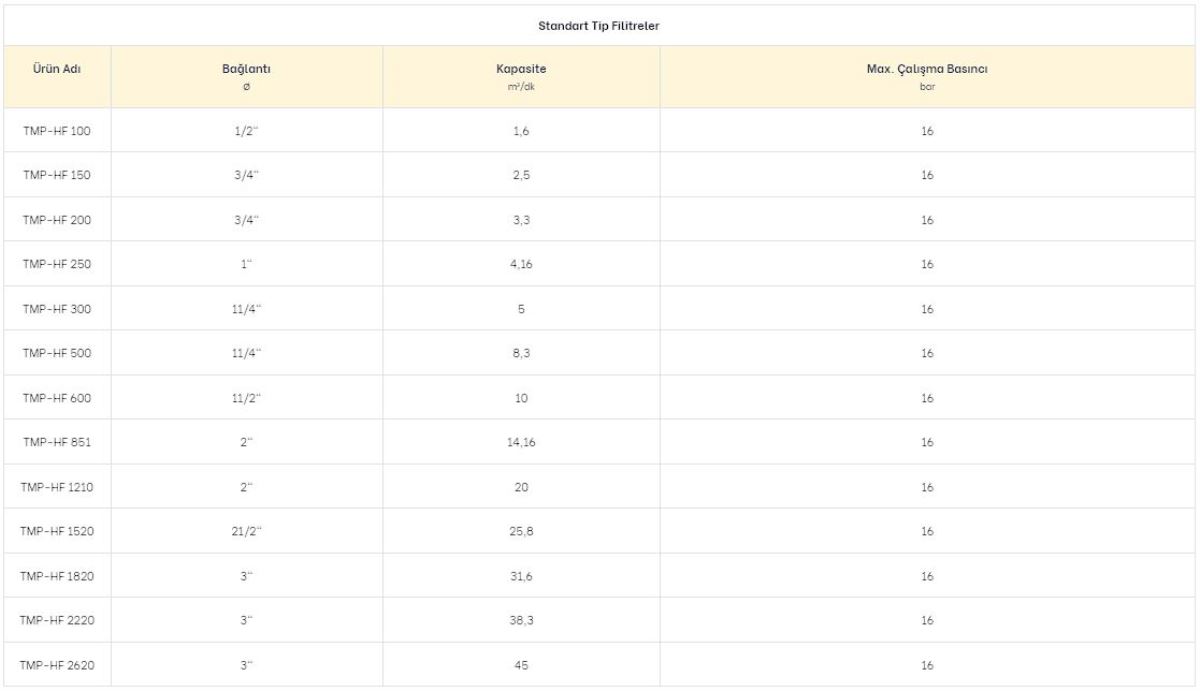This screenshot has width=1200, height=691.
Task: Click the TMP-HF 1820 product name
Action: pyautogui.click(x=57, y=576)
